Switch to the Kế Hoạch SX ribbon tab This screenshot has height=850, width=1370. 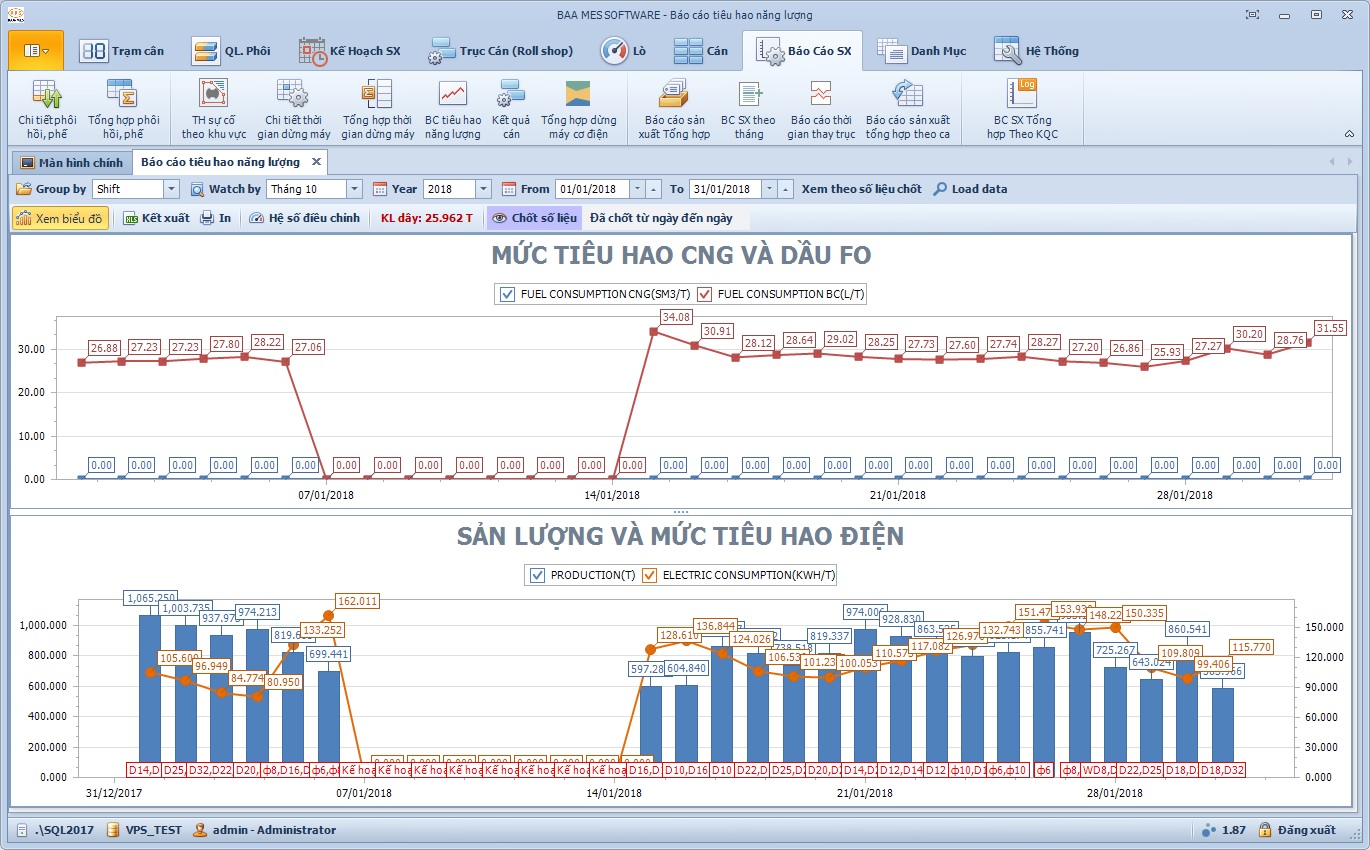[x=349, y=51]
